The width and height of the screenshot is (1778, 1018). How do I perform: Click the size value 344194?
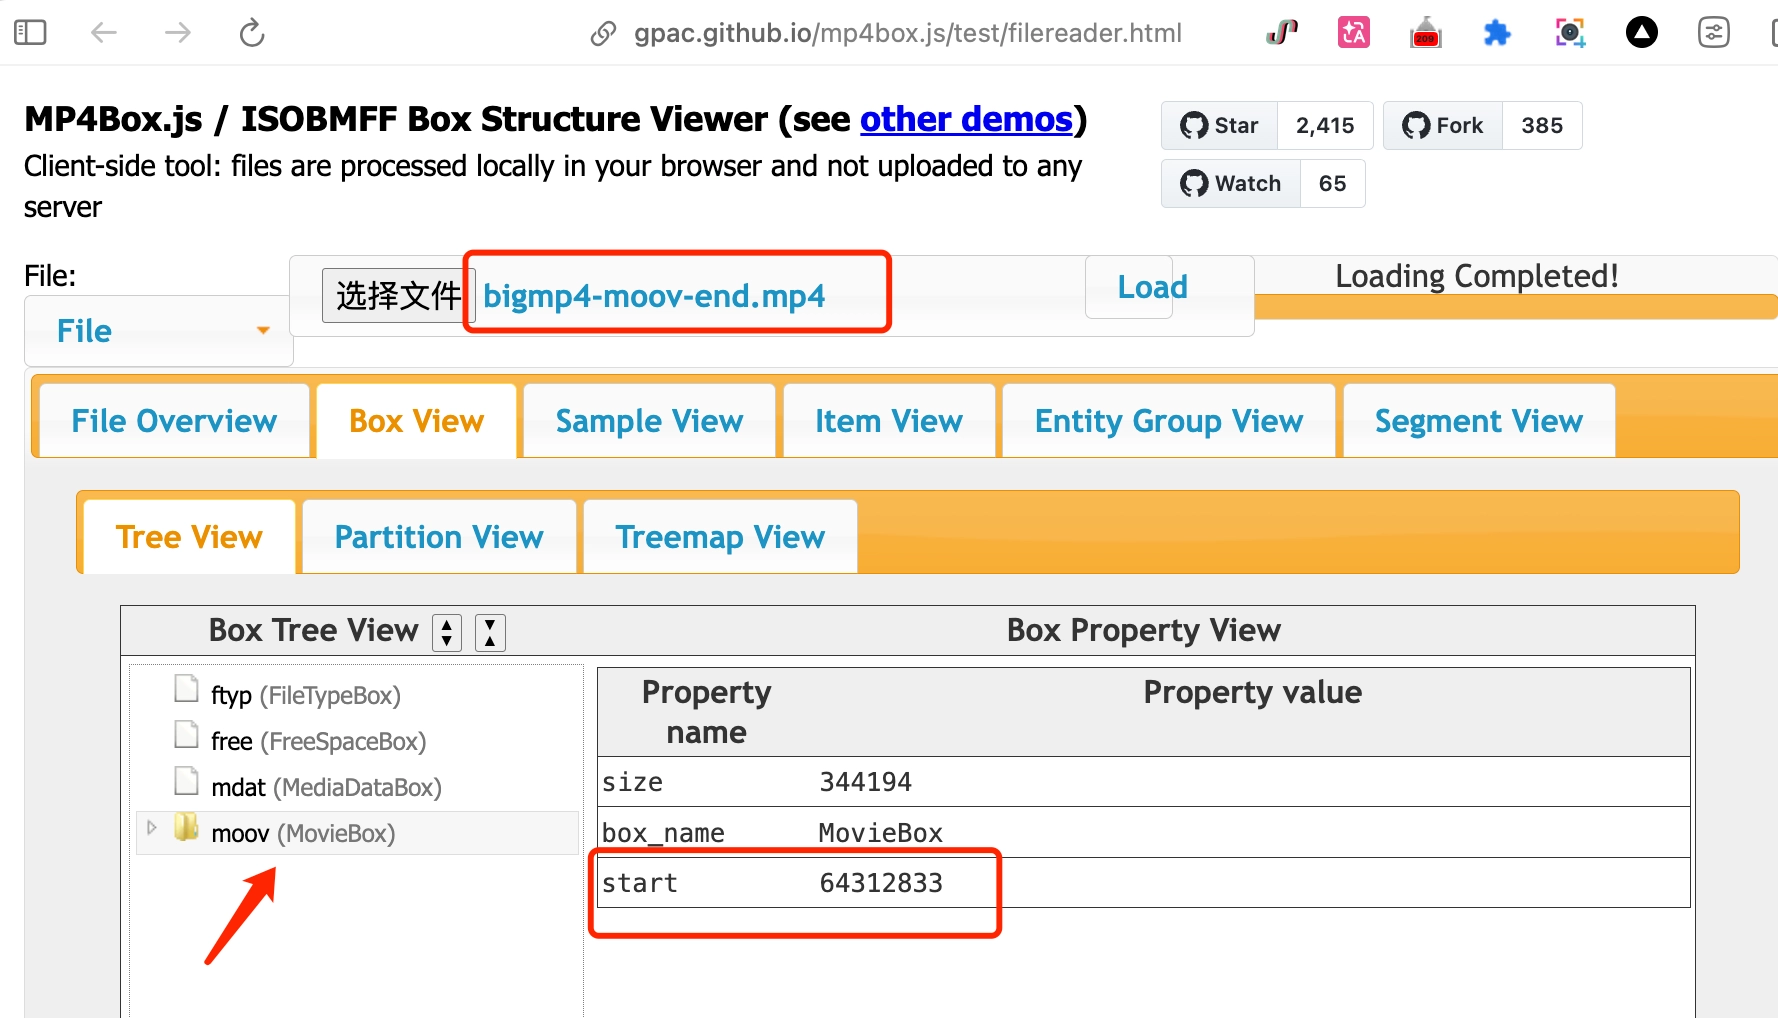click(866, 782)
